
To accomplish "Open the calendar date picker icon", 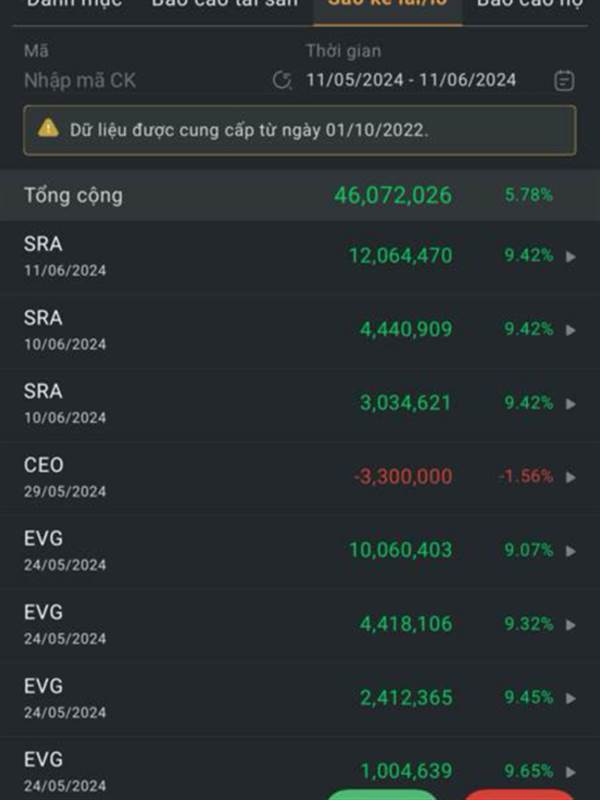I will pyautogui.click(x=564, y=81).
